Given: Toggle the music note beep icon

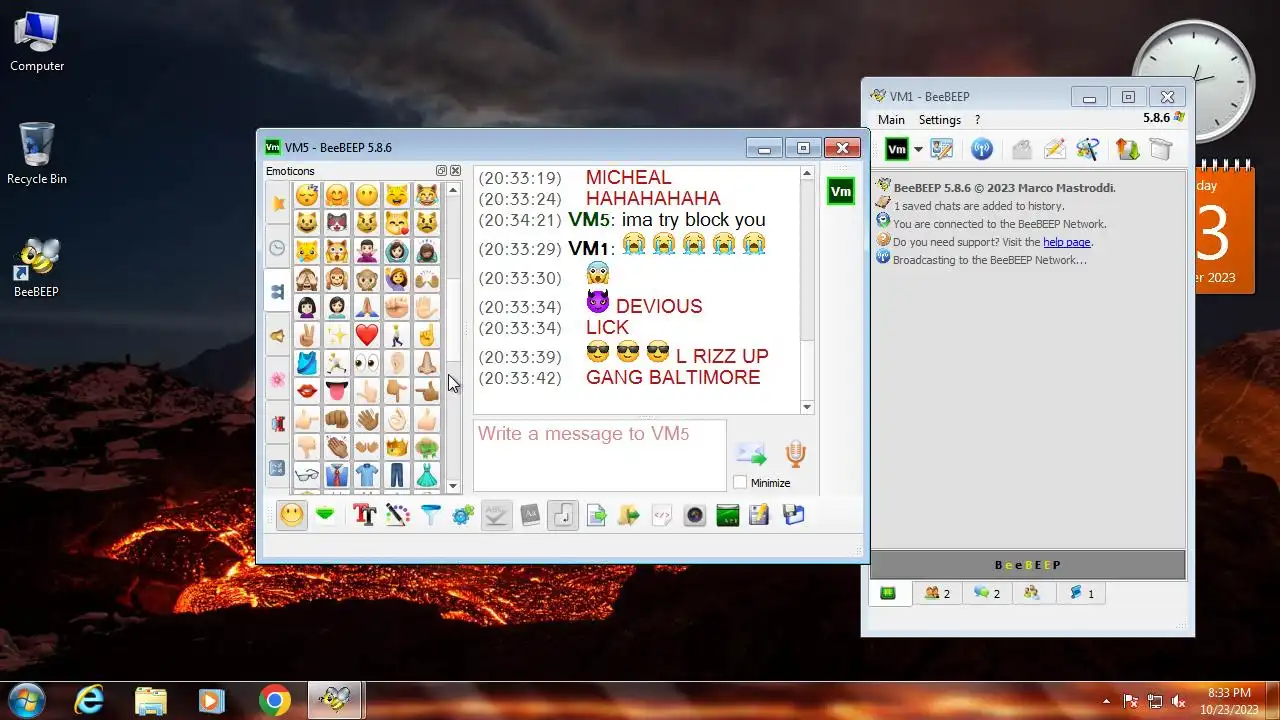Looking at the screenshot, I should tap(563, 515).
